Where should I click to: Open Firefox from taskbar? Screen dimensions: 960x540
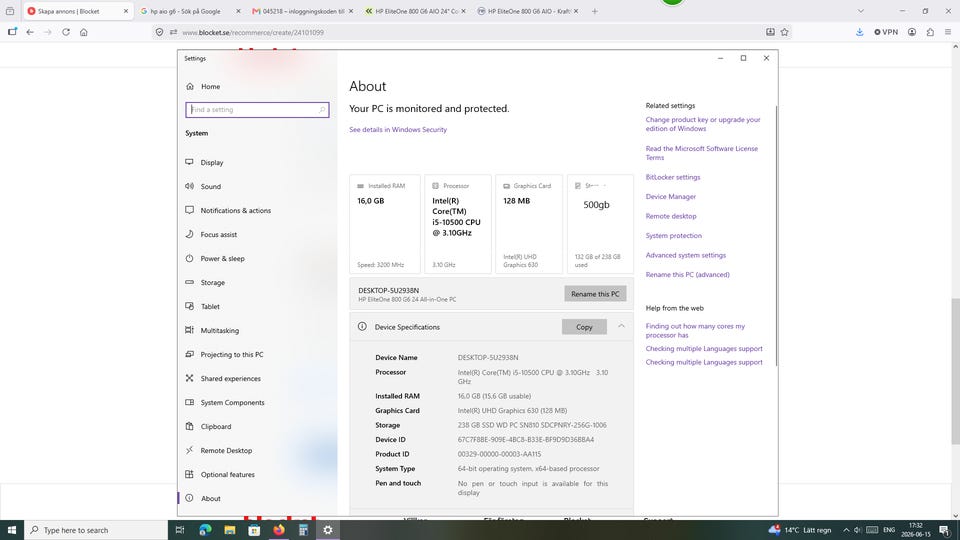(279, 530)
